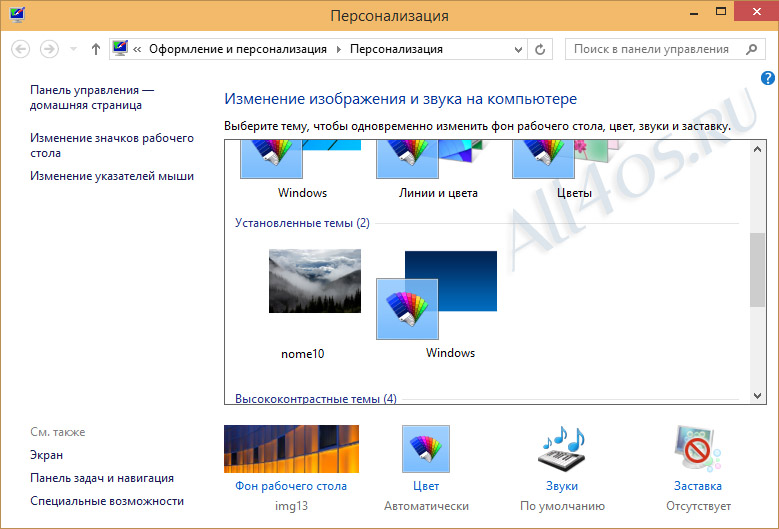Click the 'Звуки' link
Image resolution: width=779 pixels, height=529 pixels.
tap(562, 486)
